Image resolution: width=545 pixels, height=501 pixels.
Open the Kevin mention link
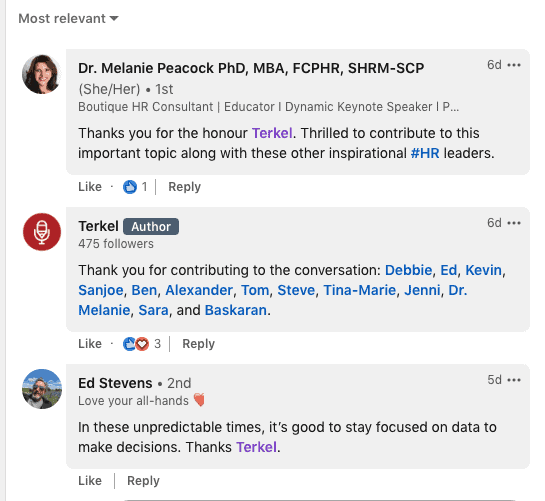(x=483, y=270)
